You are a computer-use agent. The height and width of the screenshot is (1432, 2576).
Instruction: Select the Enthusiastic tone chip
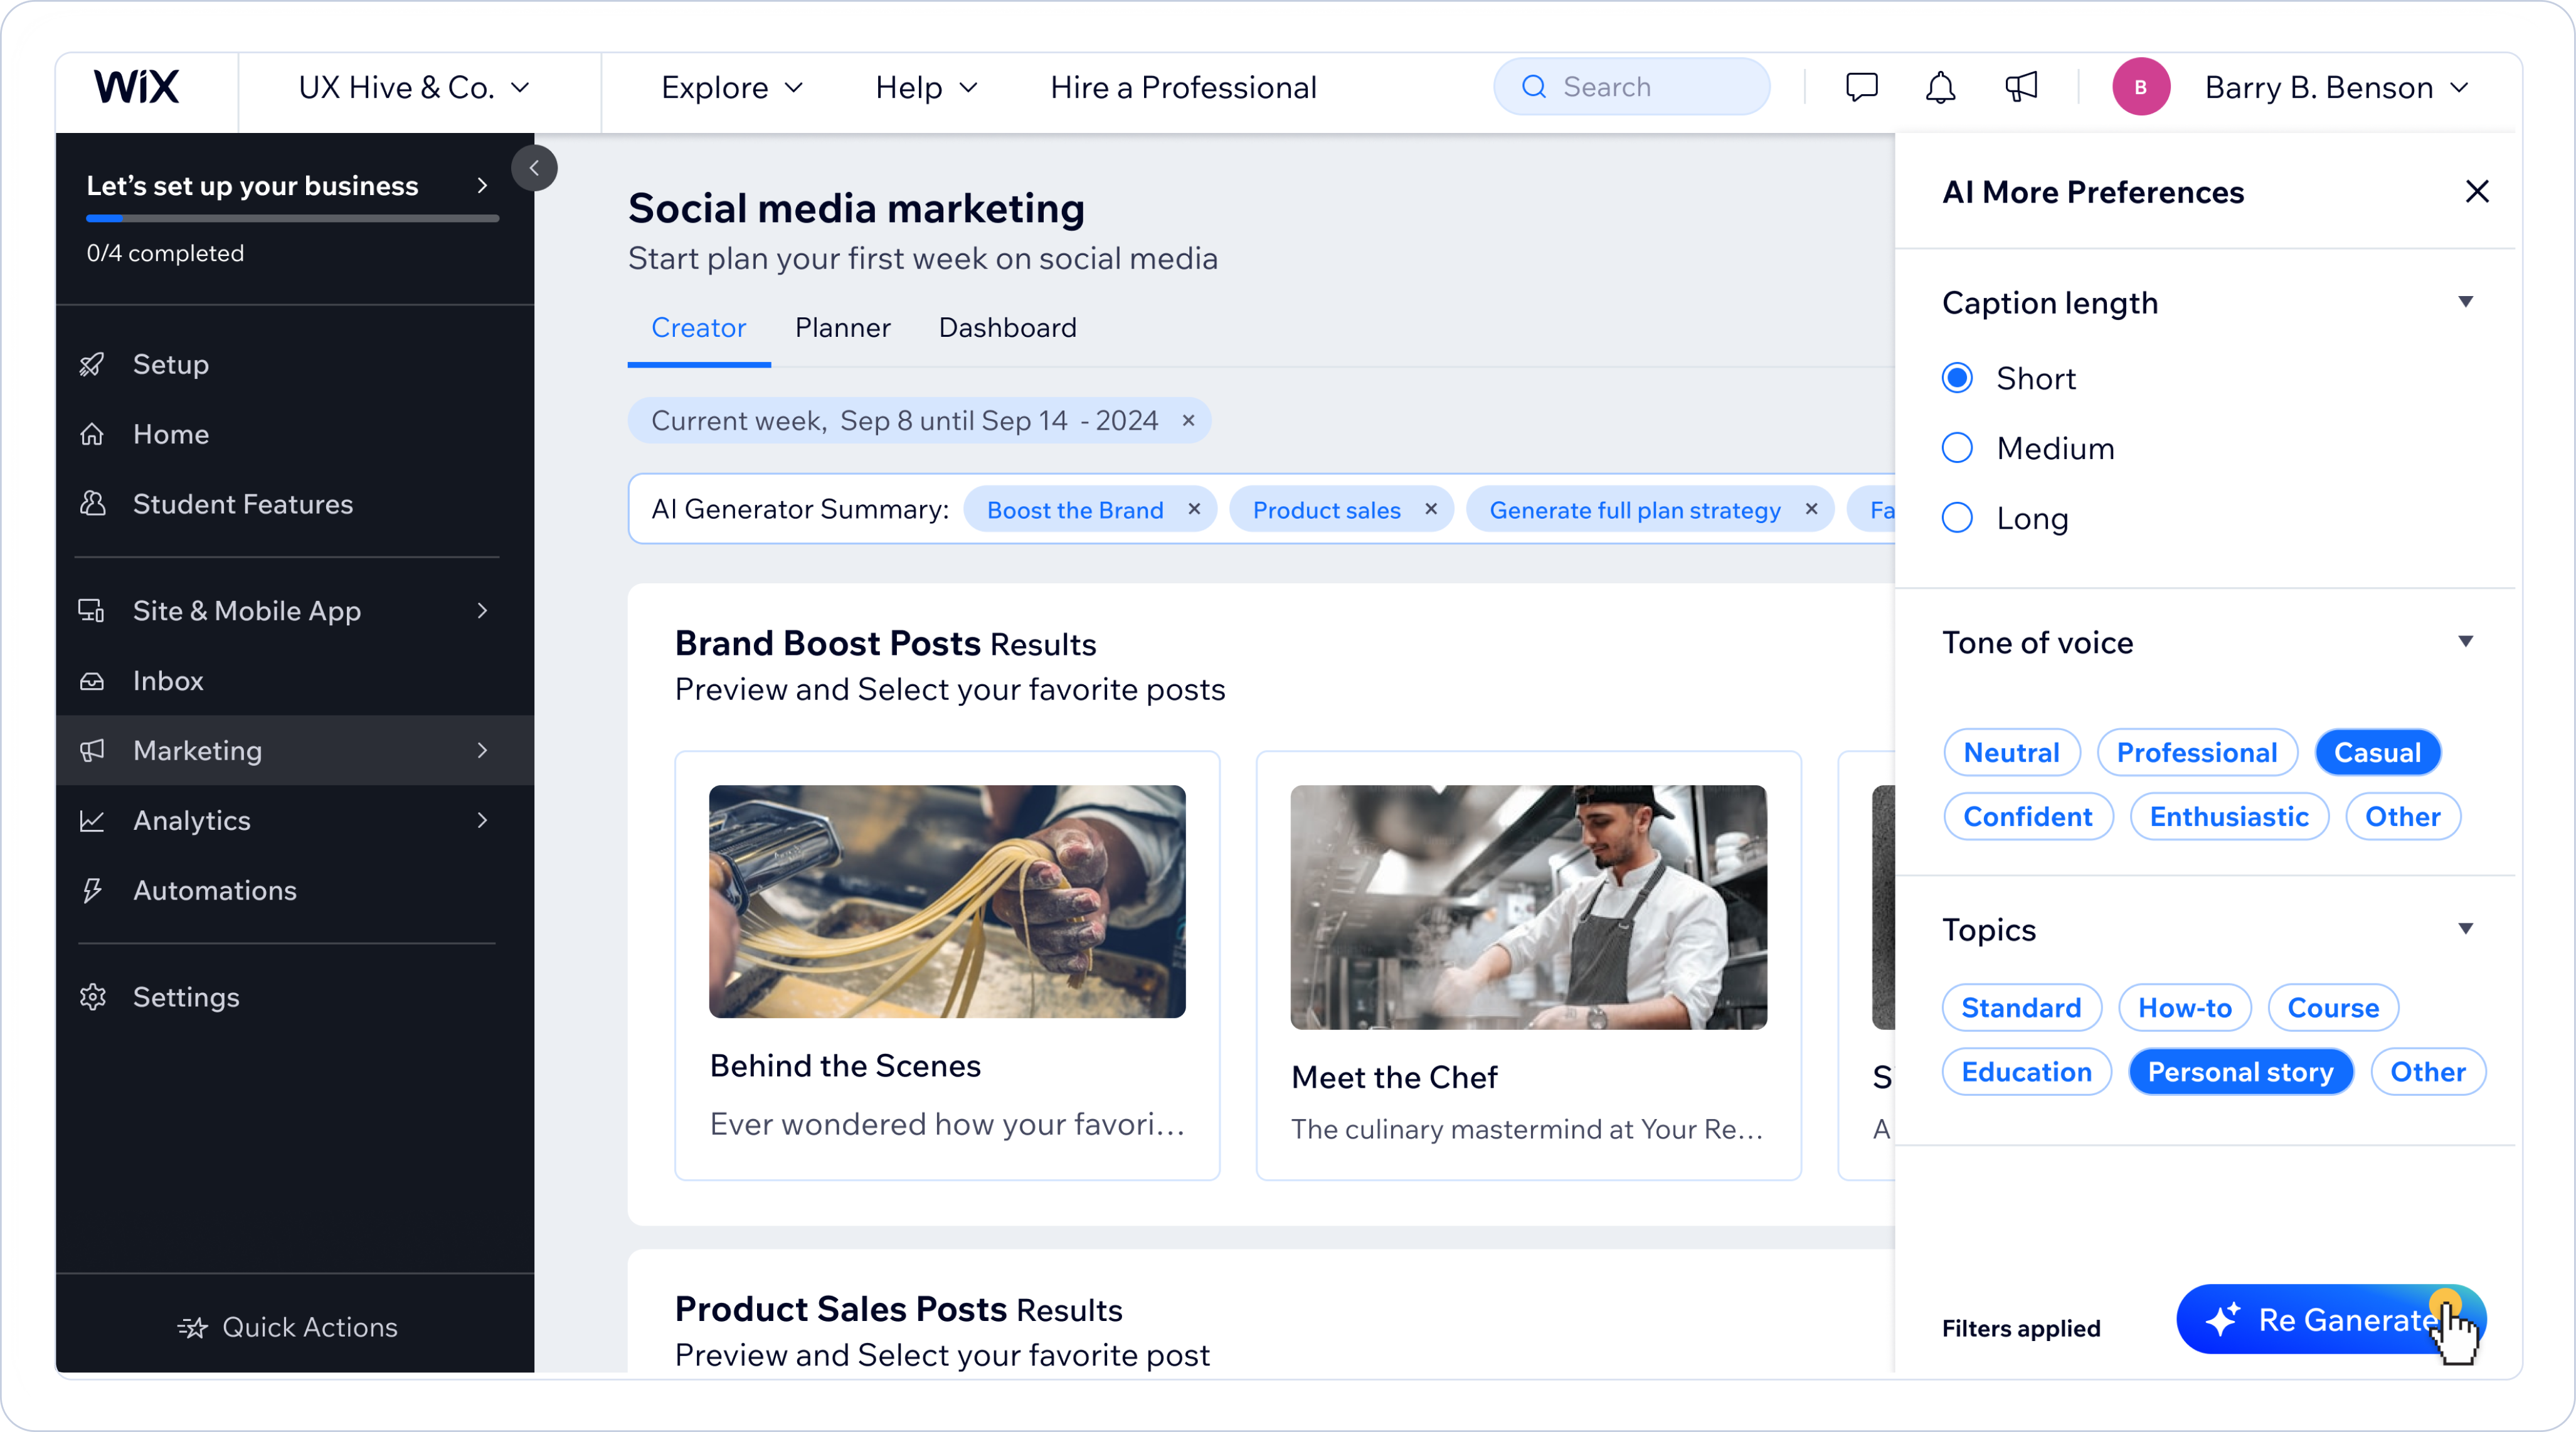[2228, 817]
